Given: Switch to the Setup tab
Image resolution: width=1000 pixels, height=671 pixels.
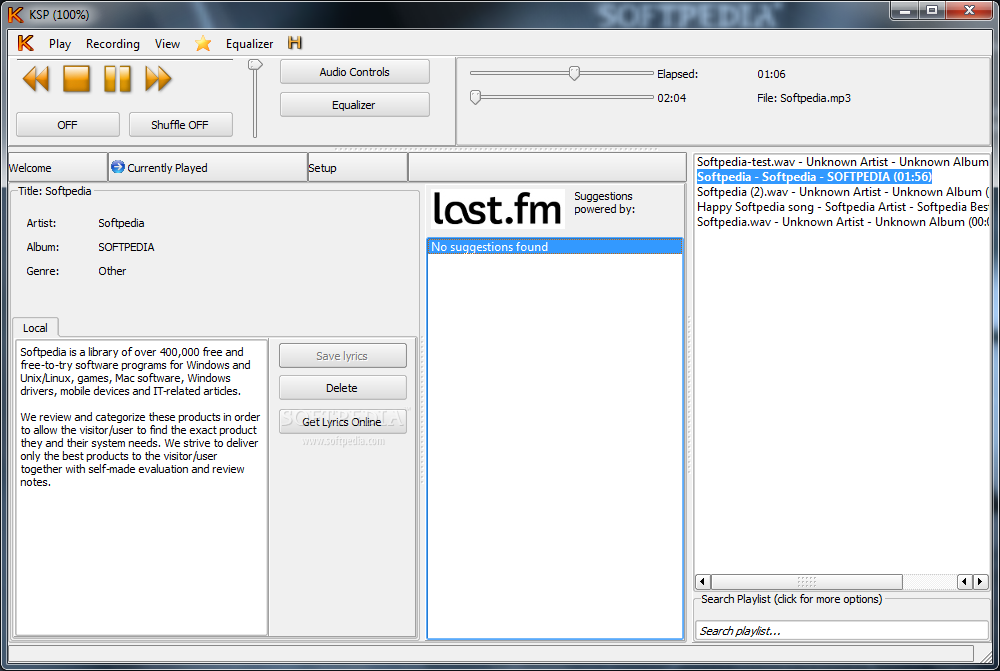Looking at the screenshot, I should pos(357,168).
